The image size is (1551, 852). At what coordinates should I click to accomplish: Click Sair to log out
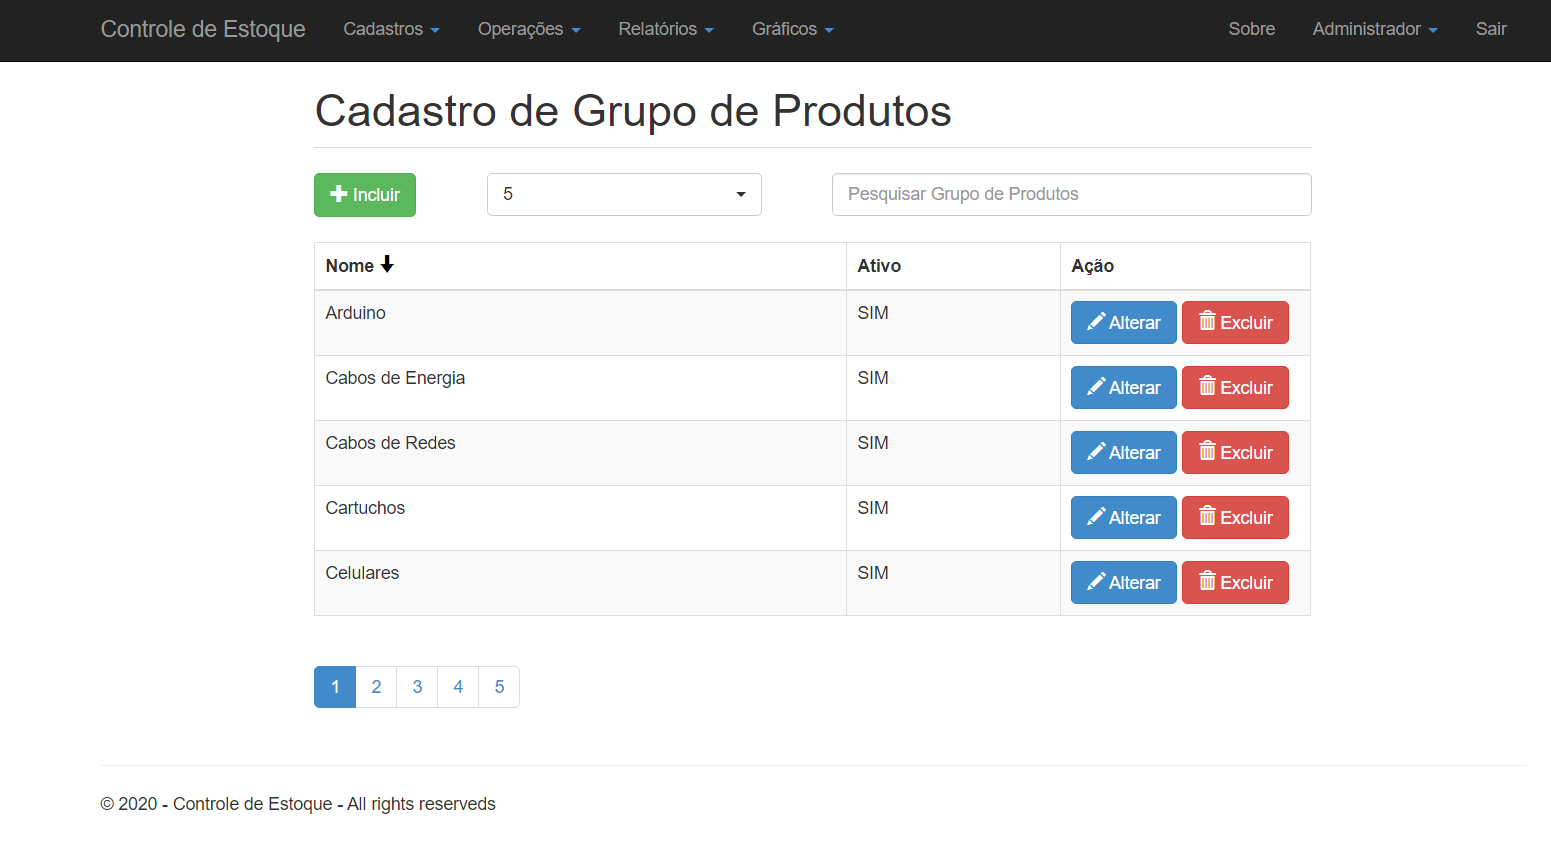point(1490,29)
